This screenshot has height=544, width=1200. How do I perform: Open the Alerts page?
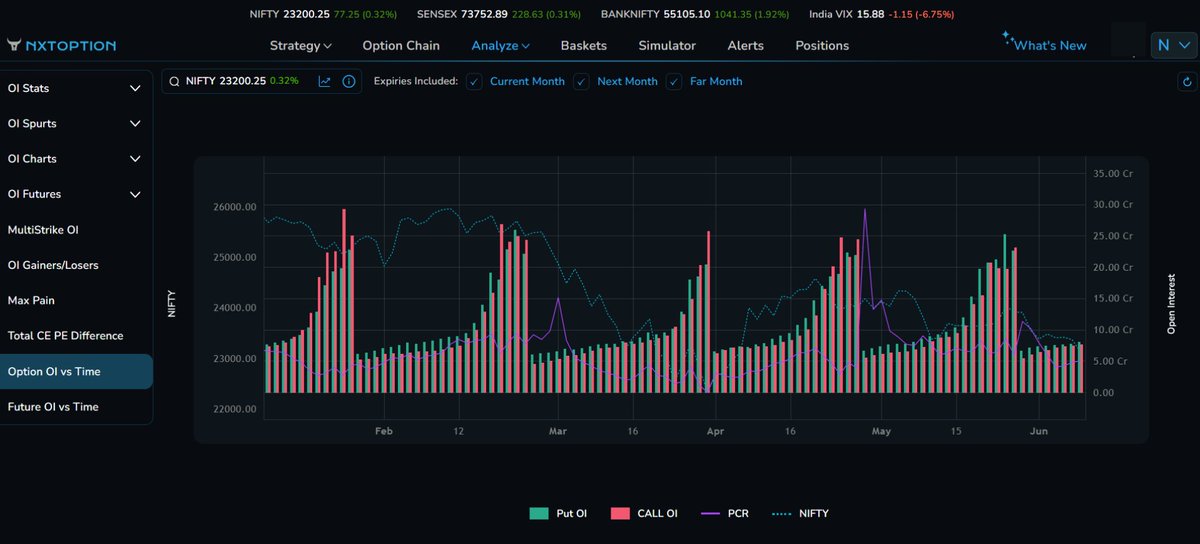coord(746,45)
